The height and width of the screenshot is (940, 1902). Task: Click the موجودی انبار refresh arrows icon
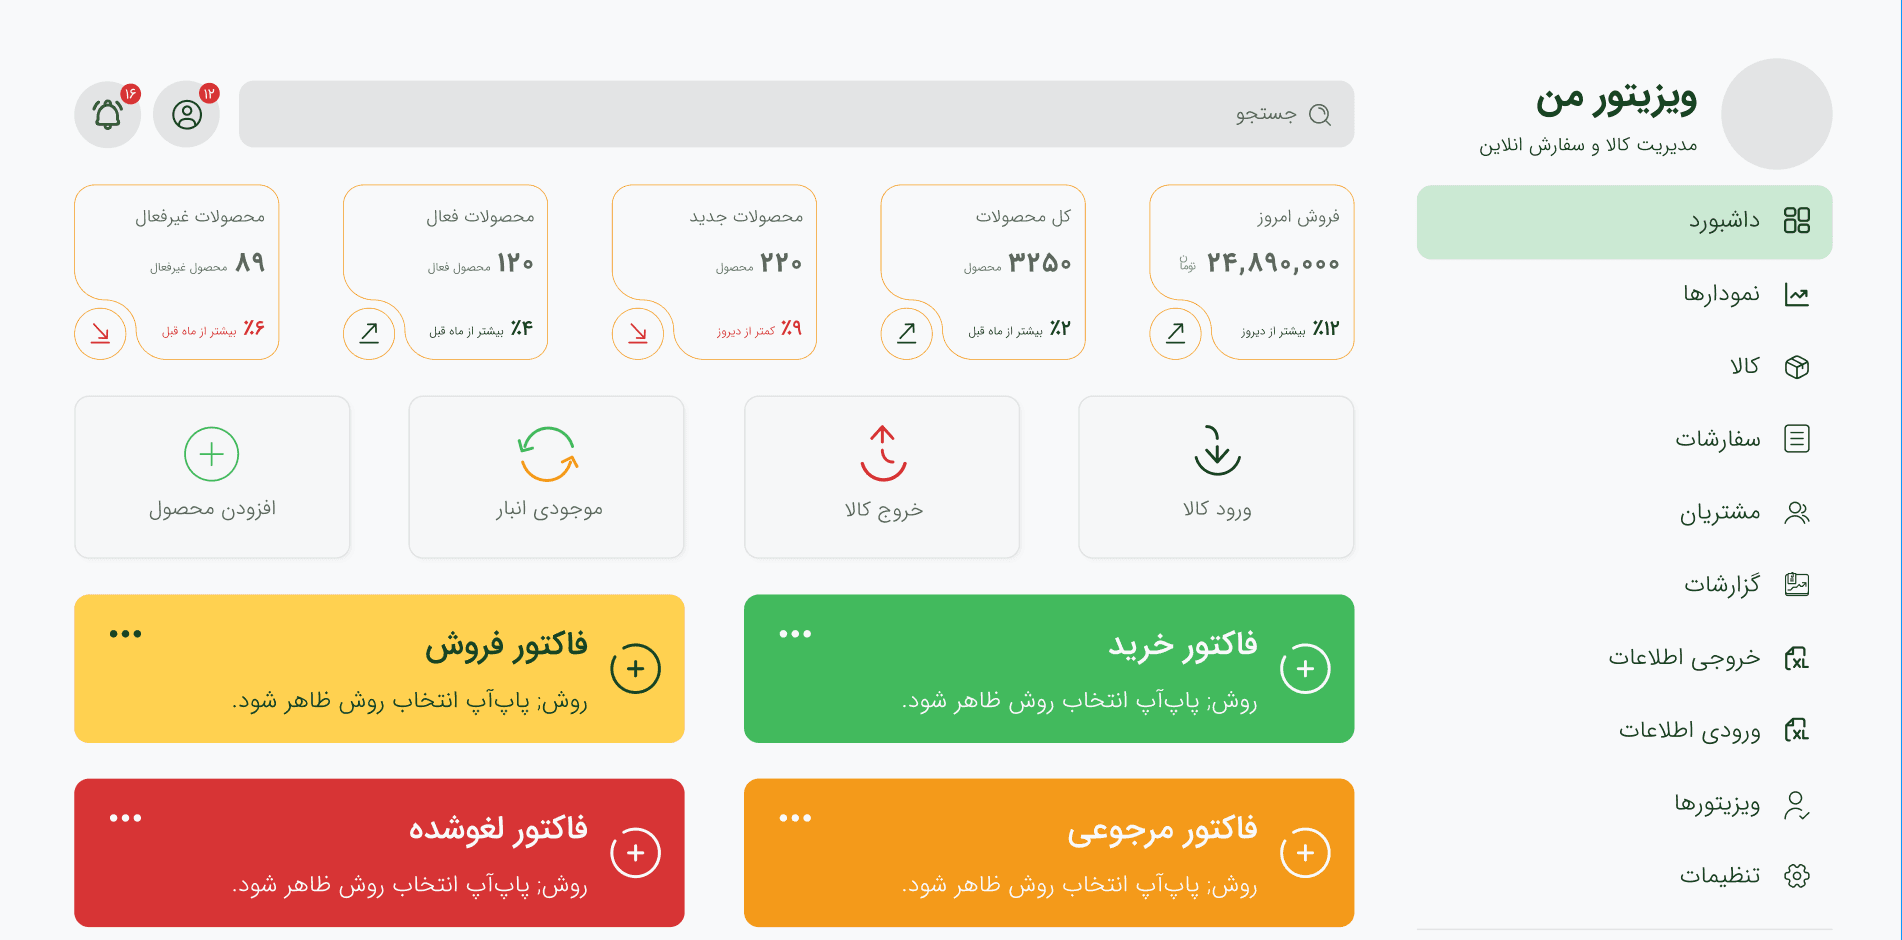548,454
